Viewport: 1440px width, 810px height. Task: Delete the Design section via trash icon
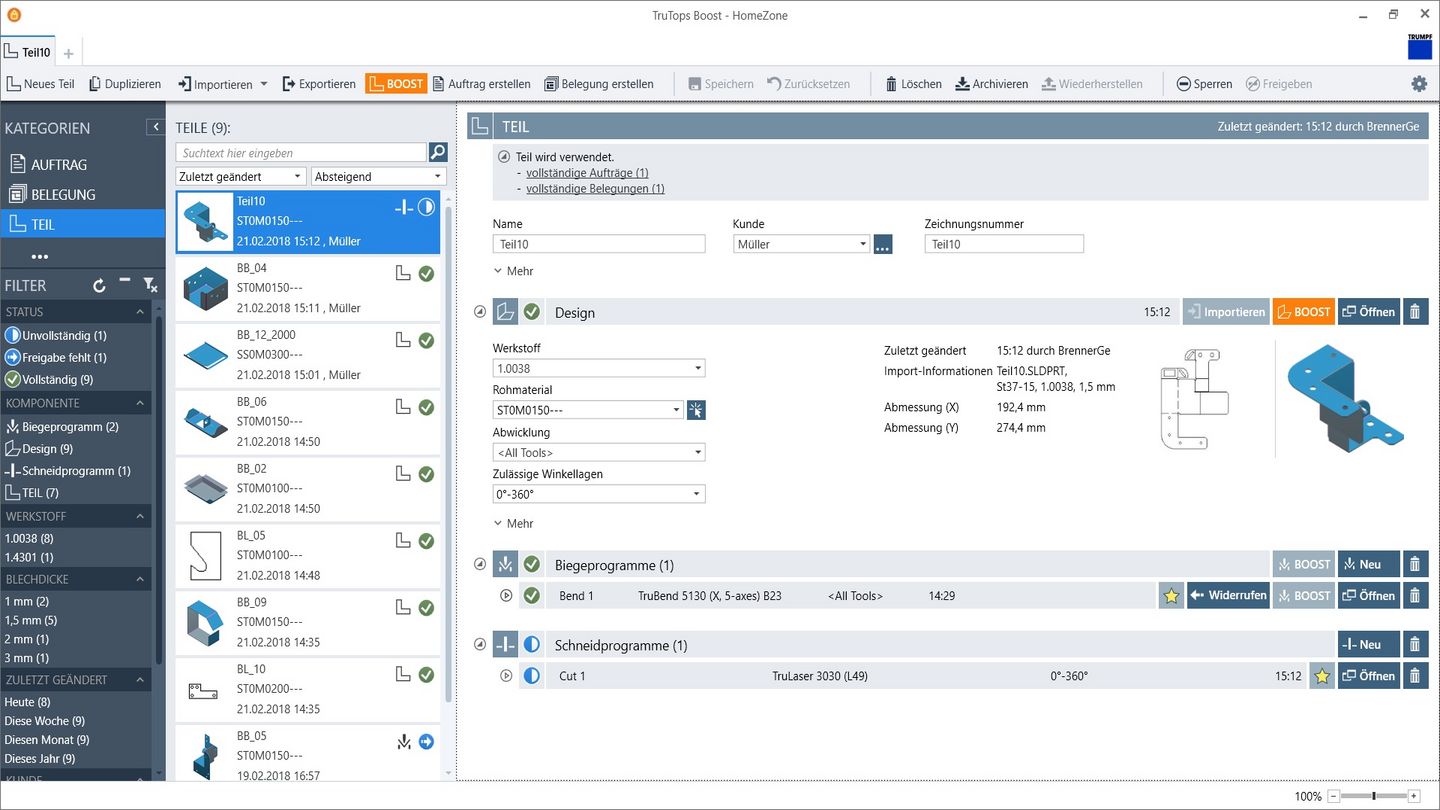(1414, 312)
